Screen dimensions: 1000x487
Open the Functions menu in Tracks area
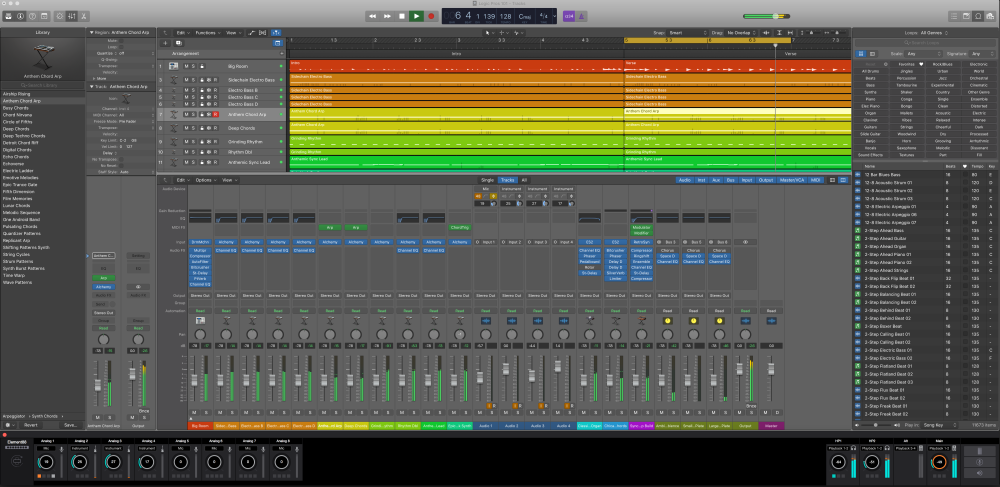pos(207,33)
